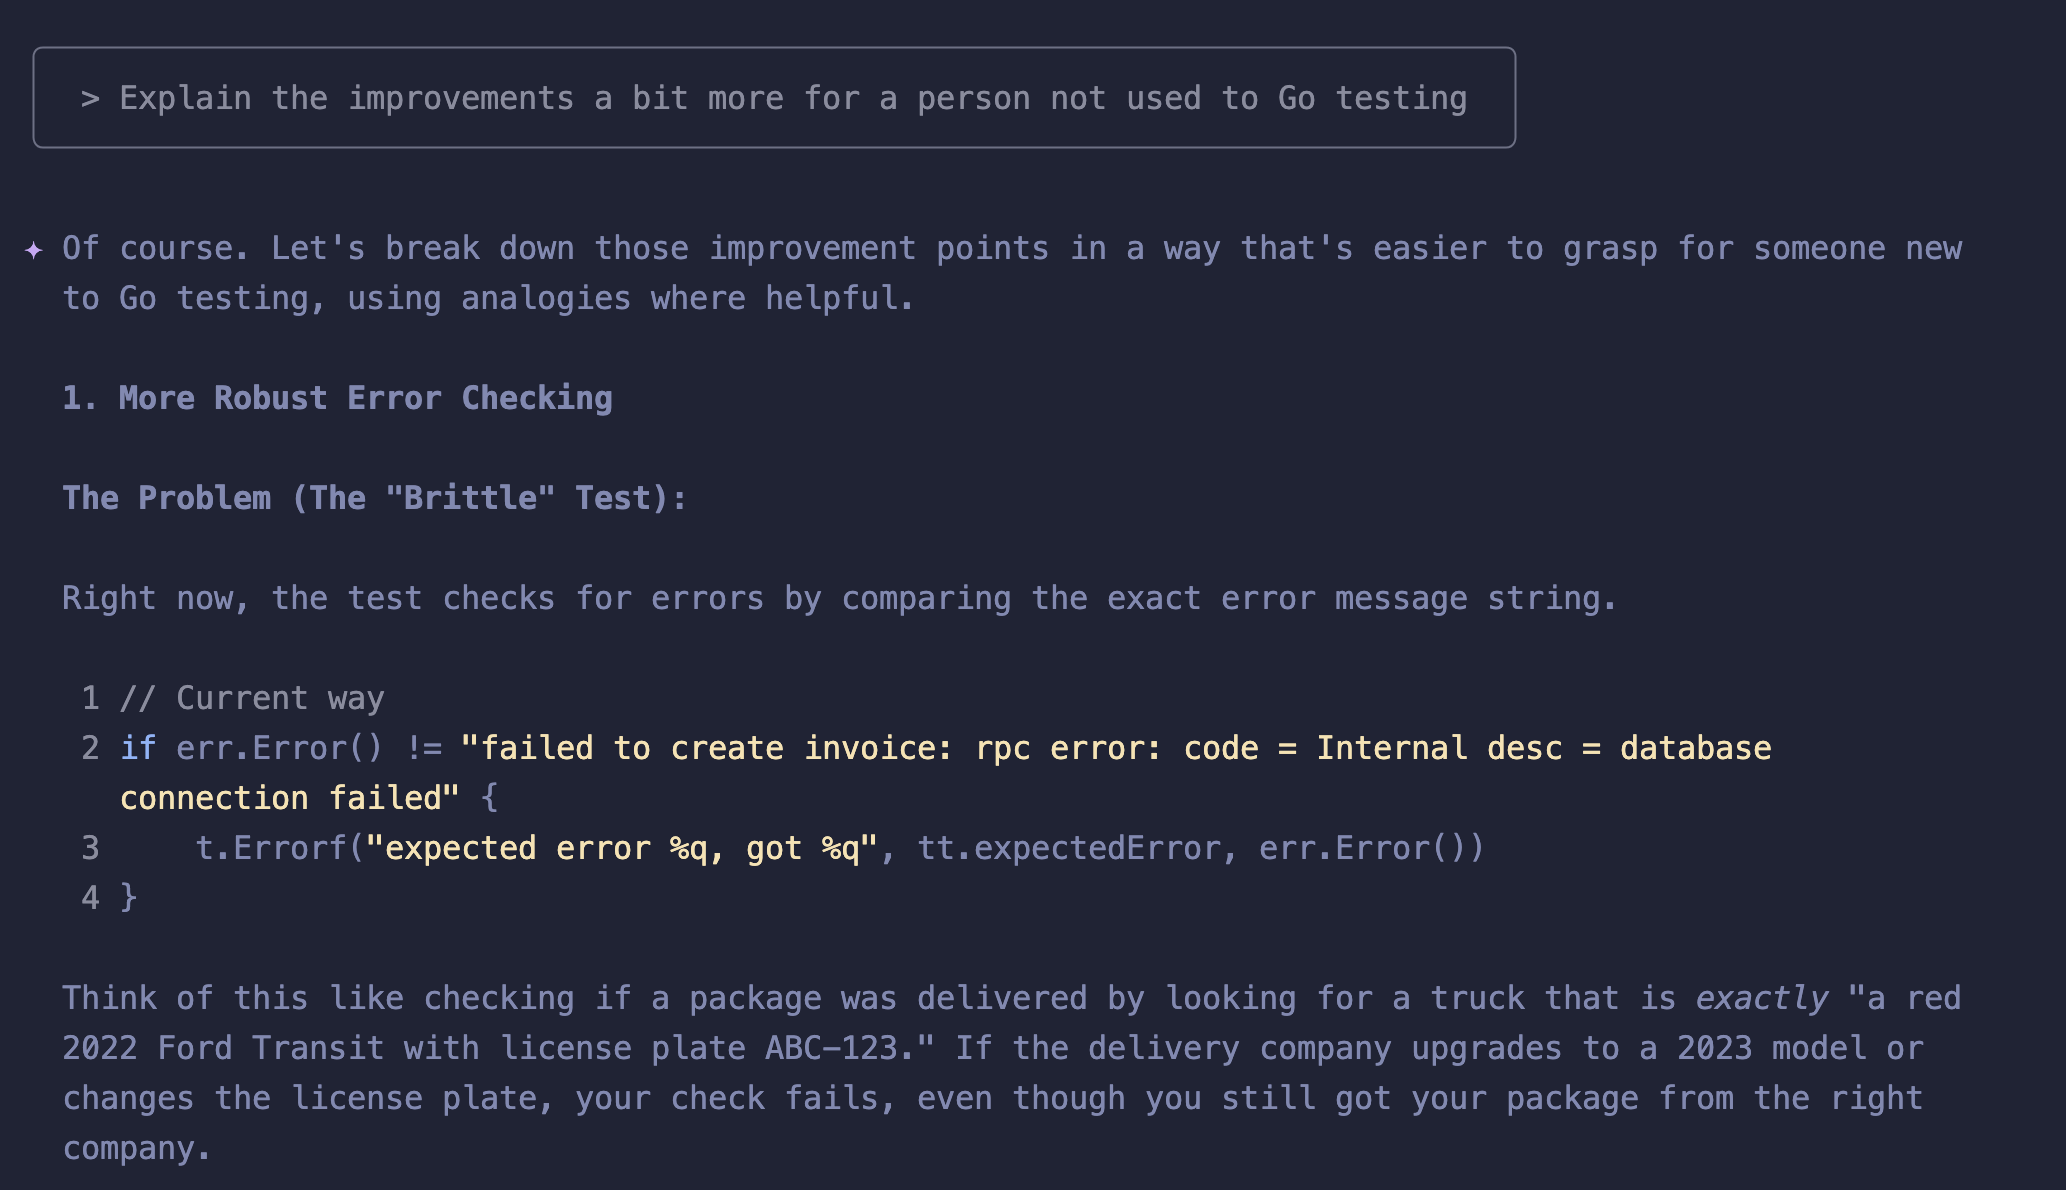Click line number 4 in code block
The width and height of the screenshot is (2066, 1190).
[90, 898]
